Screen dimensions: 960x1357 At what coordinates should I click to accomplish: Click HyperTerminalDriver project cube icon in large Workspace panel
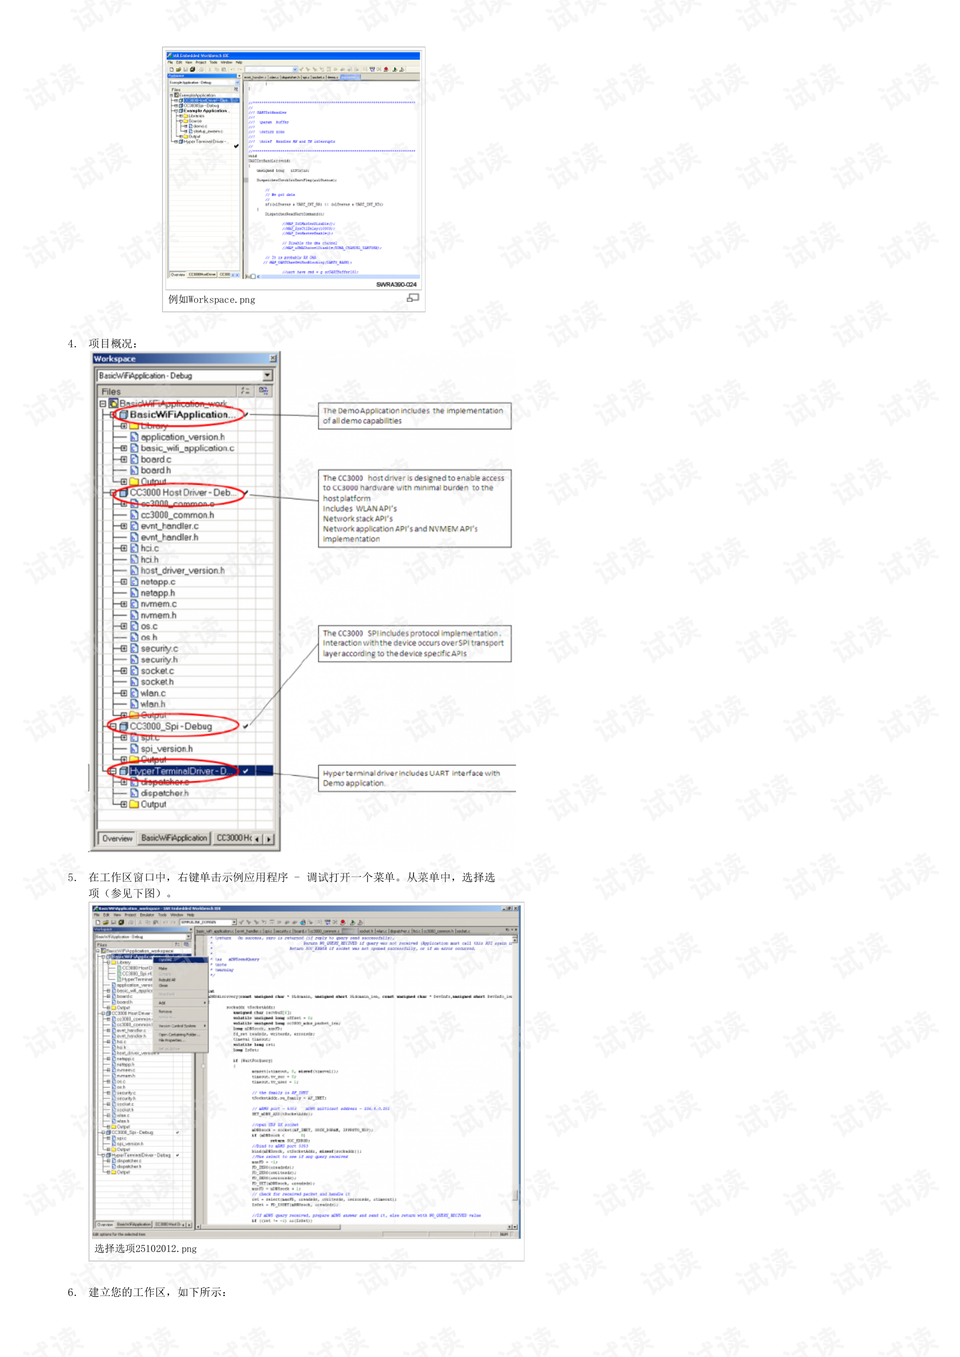pos(123,771)
